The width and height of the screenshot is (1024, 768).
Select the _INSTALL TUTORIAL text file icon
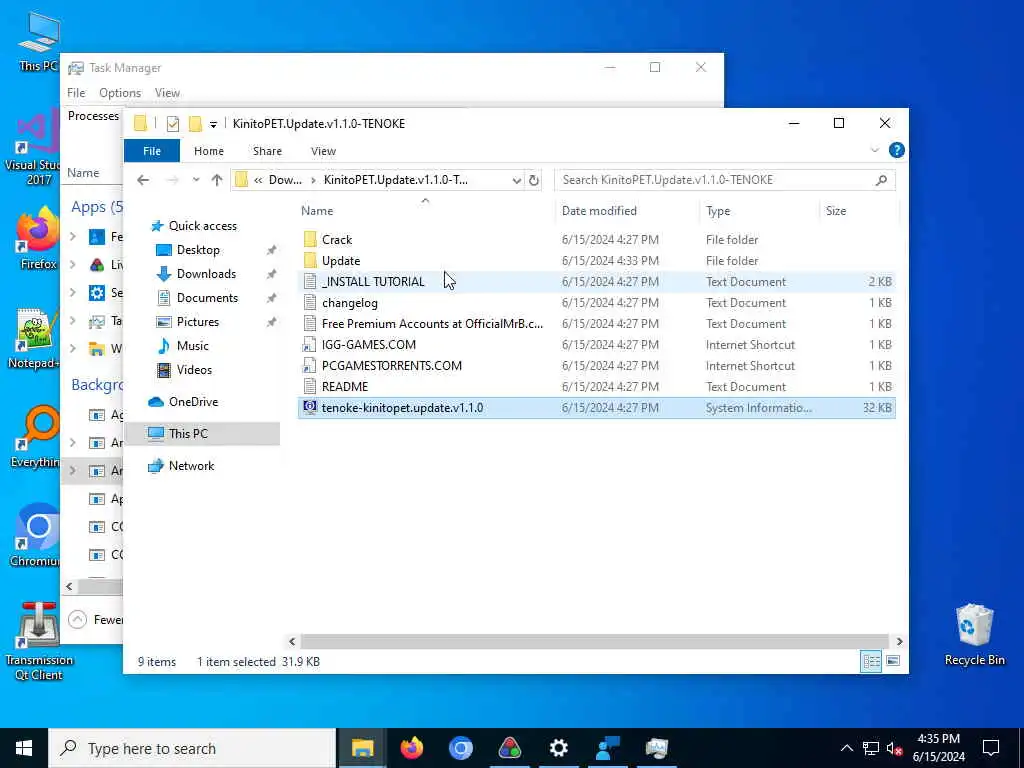click(x=310, y=281)
